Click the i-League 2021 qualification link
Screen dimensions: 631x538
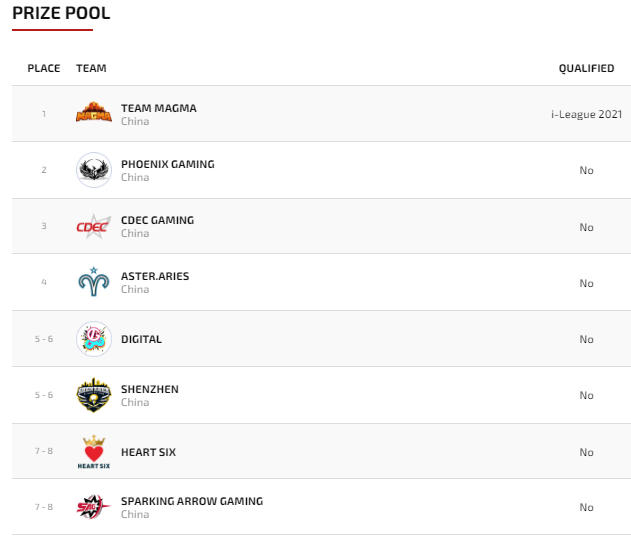(x=586, y=114)
